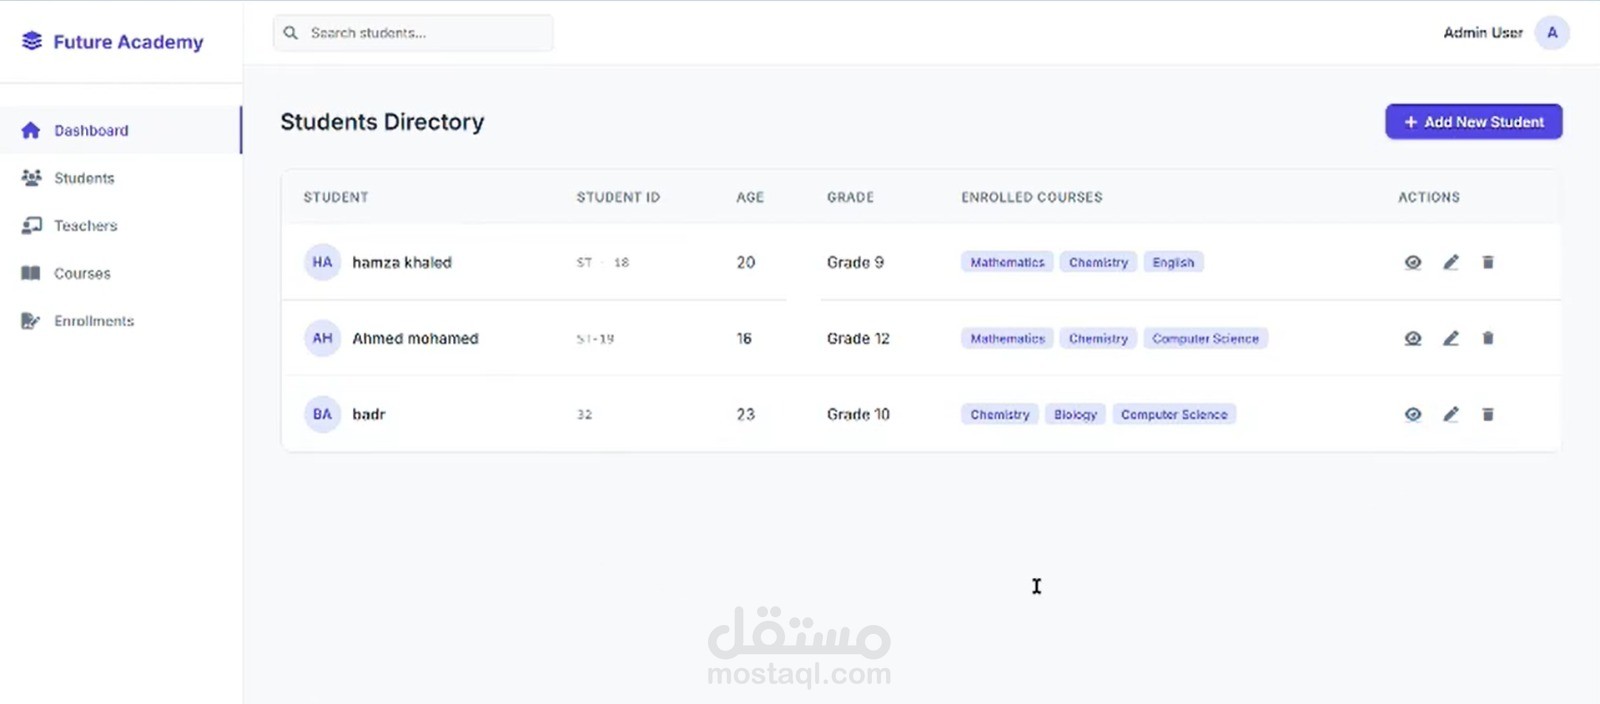
Task: Open the Teachers section
Action: pyautogui.click(x=121, y=226)
